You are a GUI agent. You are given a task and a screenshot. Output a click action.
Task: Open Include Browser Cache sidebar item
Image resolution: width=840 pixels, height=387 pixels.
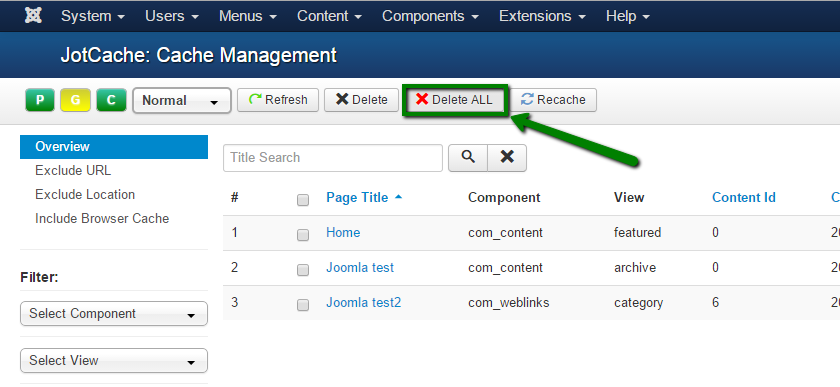[x=102, y=219]
